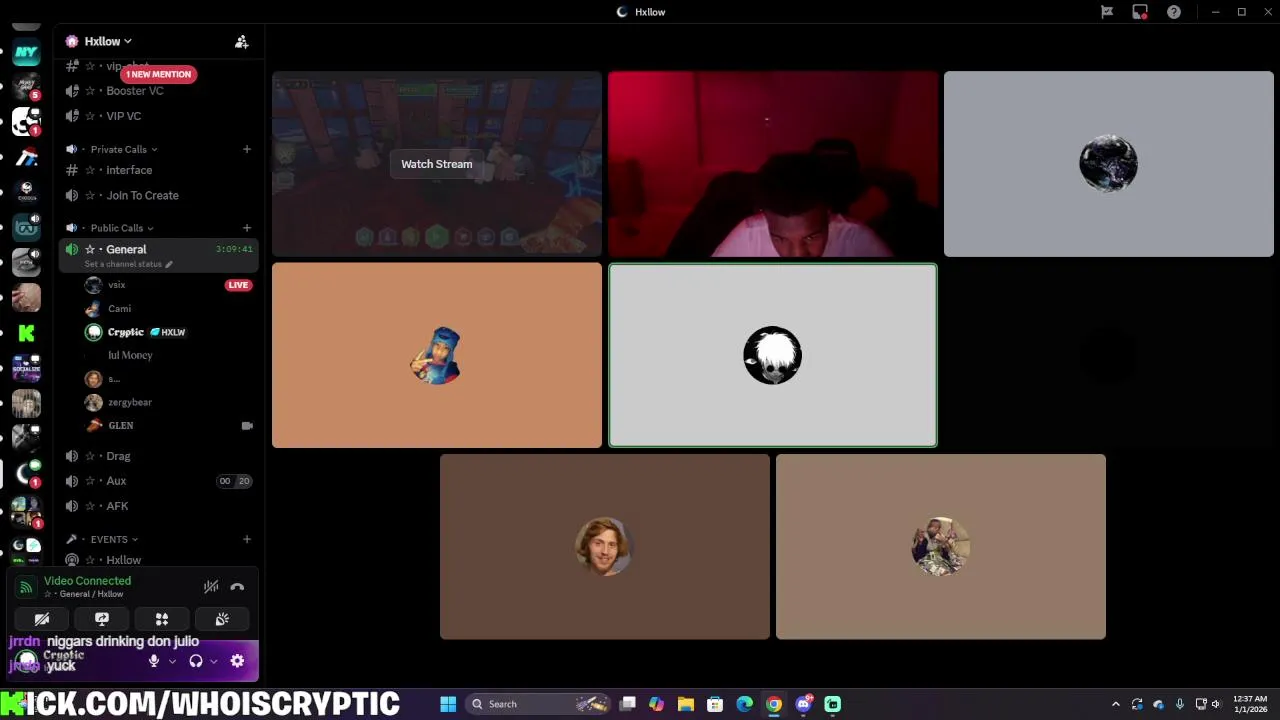Click Video Connected status text
The width and height of the screenshot is (1280, 720).
coord(87,581)
